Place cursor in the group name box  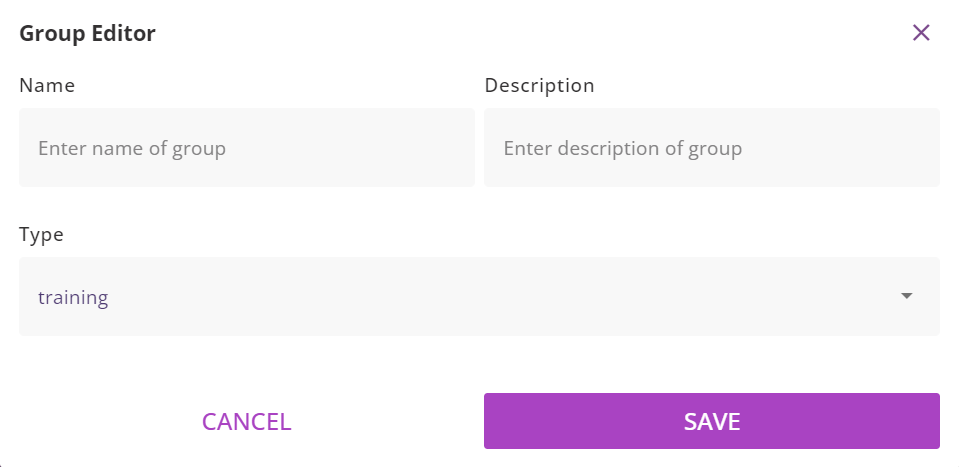pos(246,148)
